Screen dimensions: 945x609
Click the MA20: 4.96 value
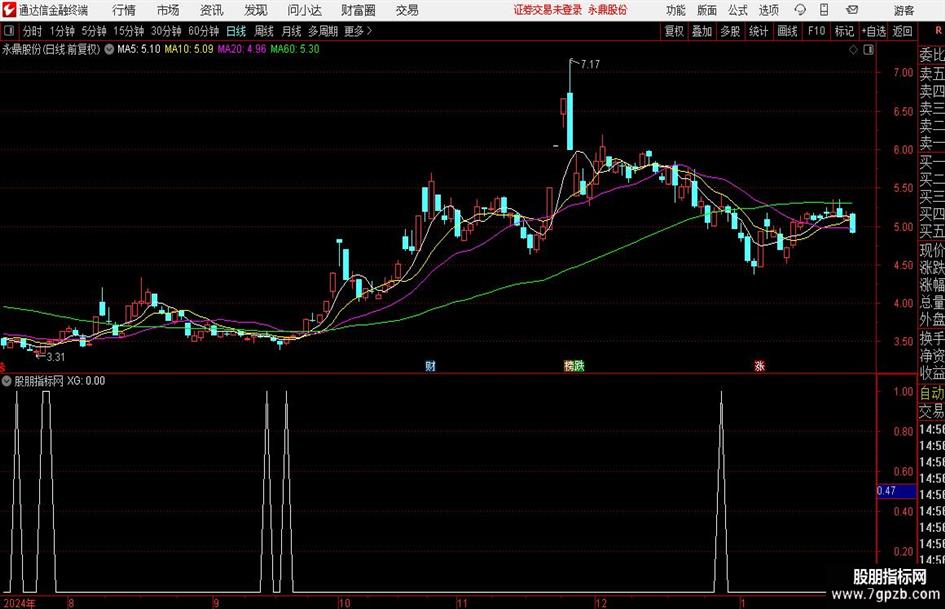click(242, 49)
